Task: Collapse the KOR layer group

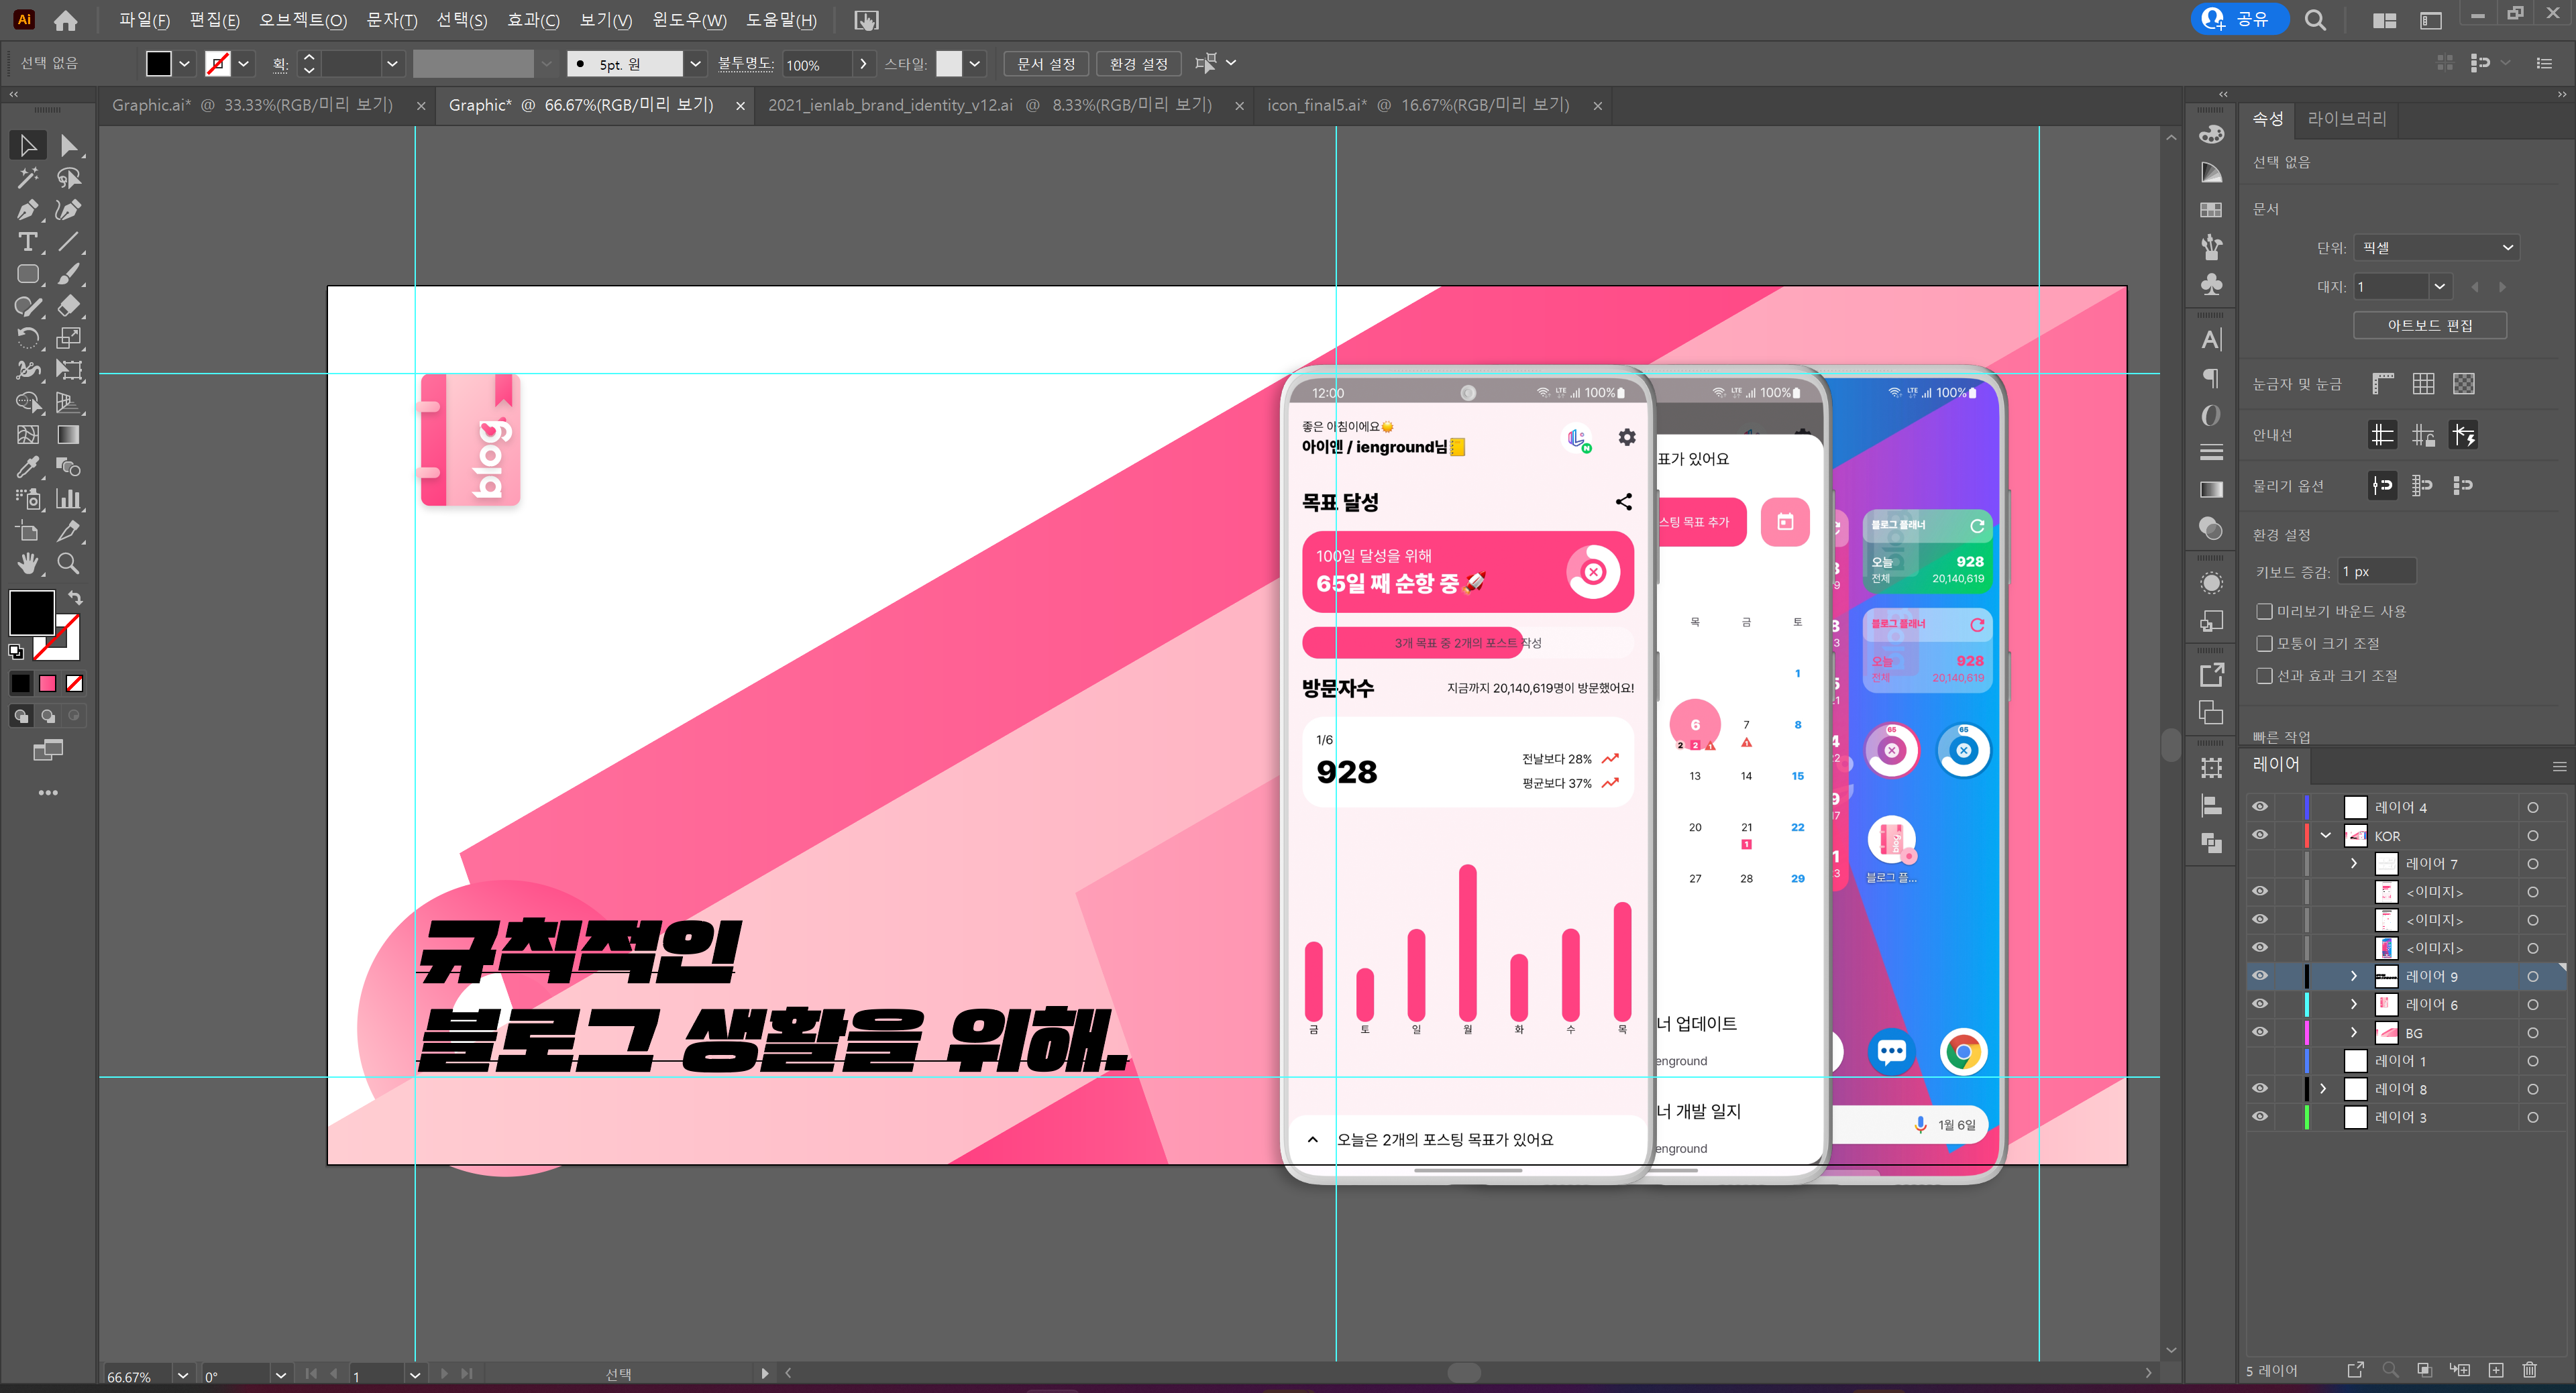Action: point(2326,836)
